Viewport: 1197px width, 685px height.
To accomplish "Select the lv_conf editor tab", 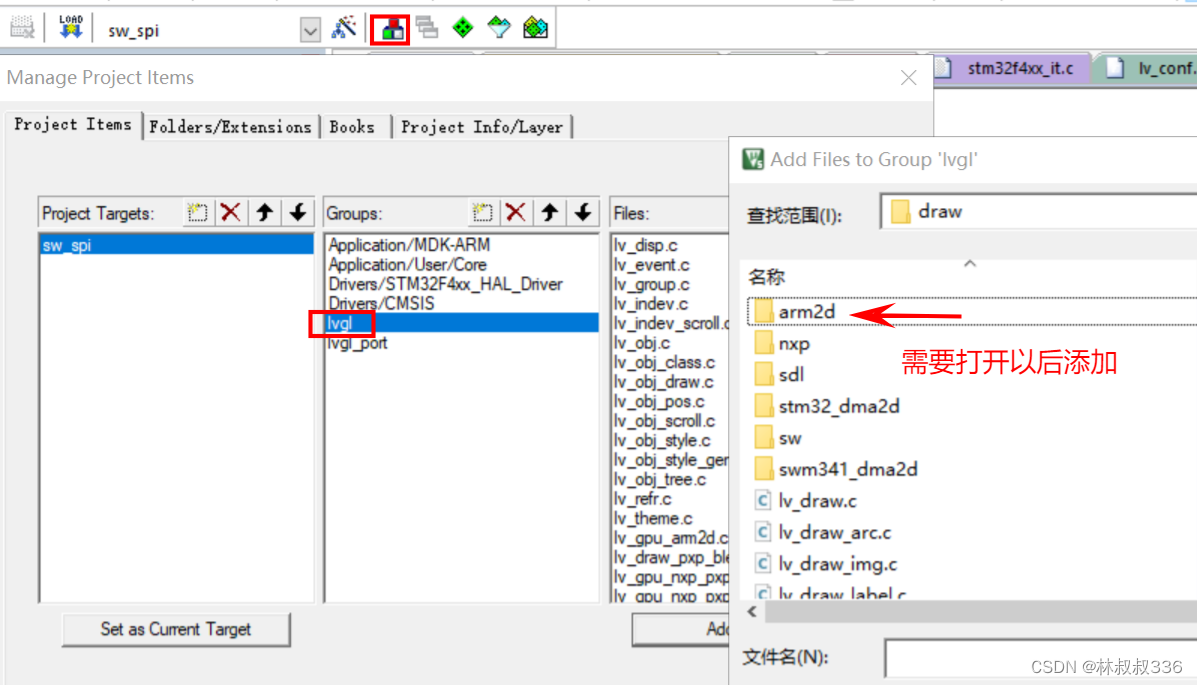I will click(1151, 68).
